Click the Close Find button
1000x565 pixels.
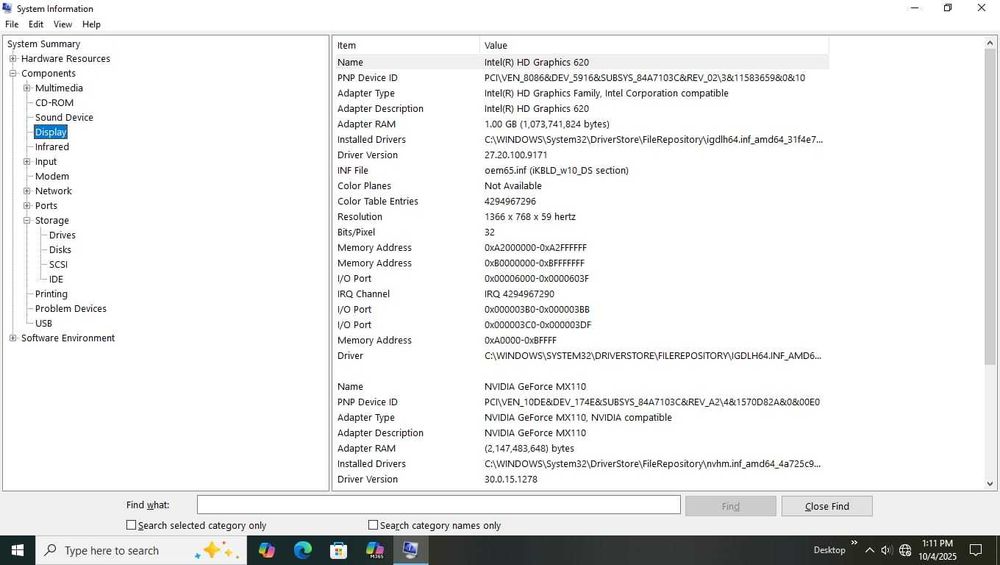tap(827, 506)
